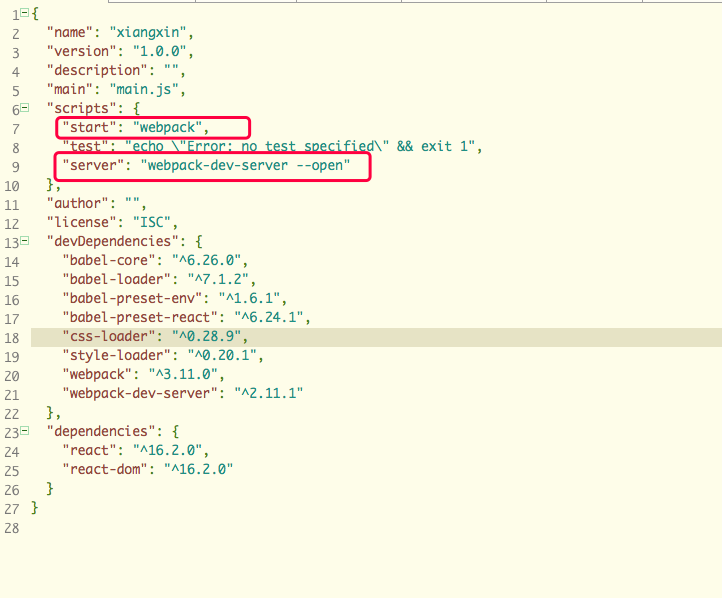Viewport: 722px width, 598px height.
Task: Click the "start" key on line 7
Action: coord(89,128)
